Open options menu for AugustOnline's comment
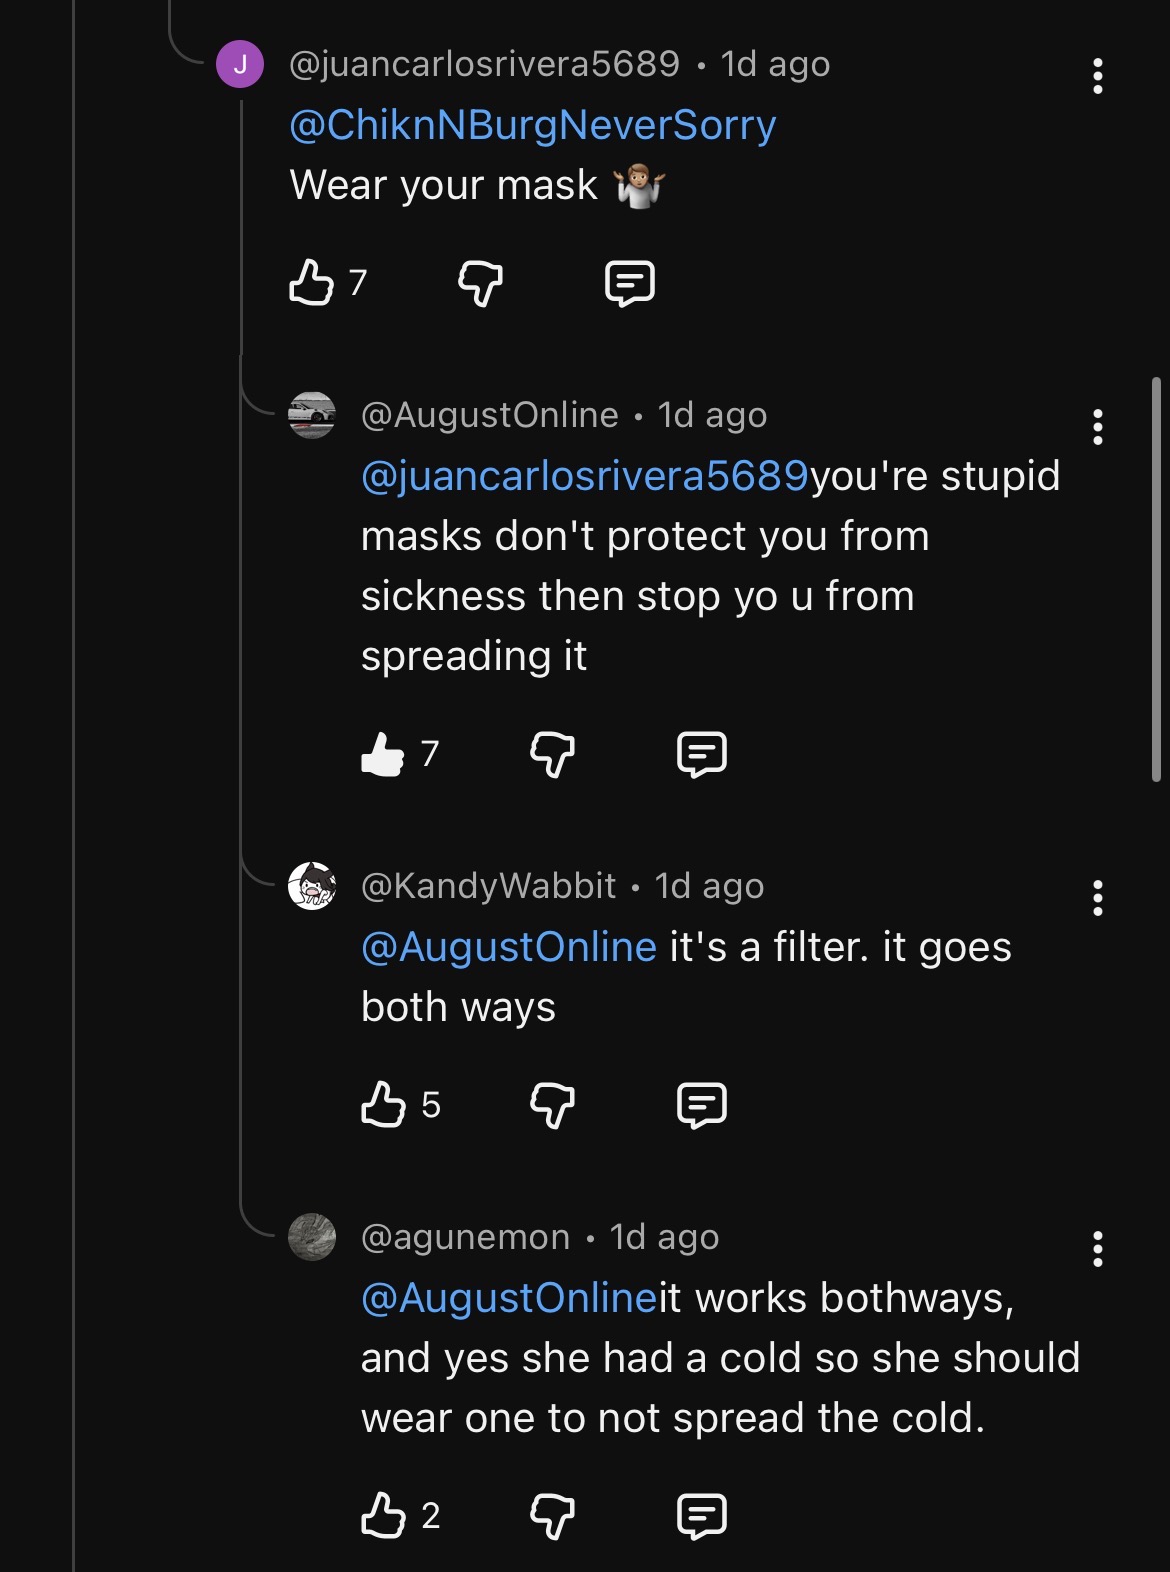 (1098, 427)
